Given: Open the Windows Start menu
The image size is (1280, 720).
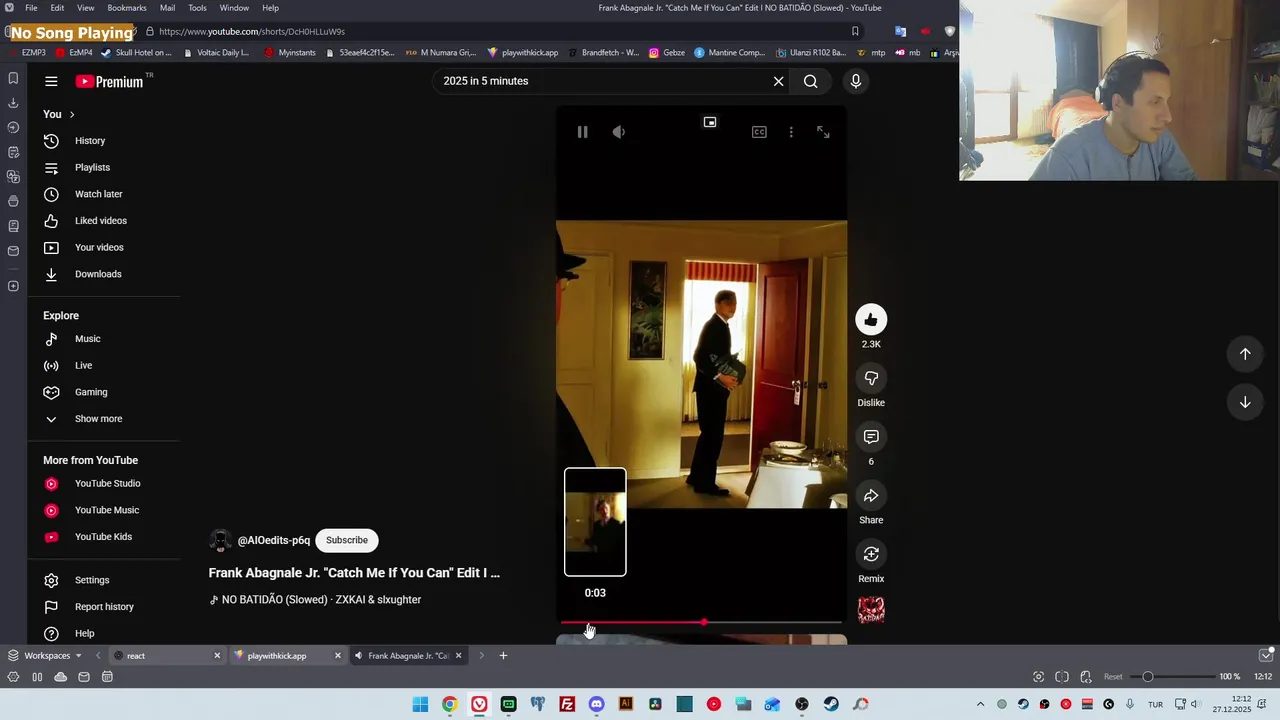Looking at the screenshot, I should [420, 704].
